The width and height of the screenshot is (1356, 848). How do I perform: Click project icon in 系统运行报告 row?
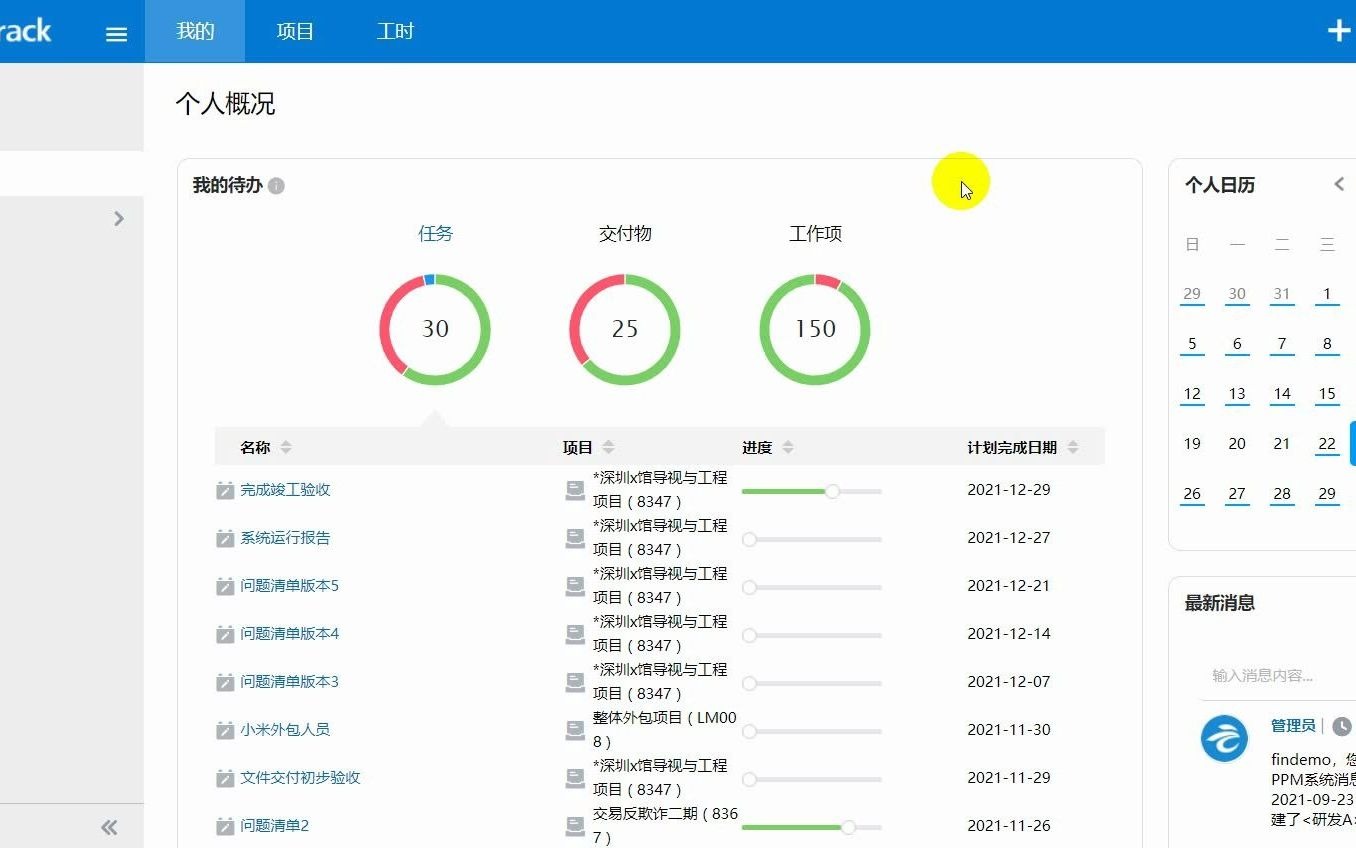[x=575, y=538]
